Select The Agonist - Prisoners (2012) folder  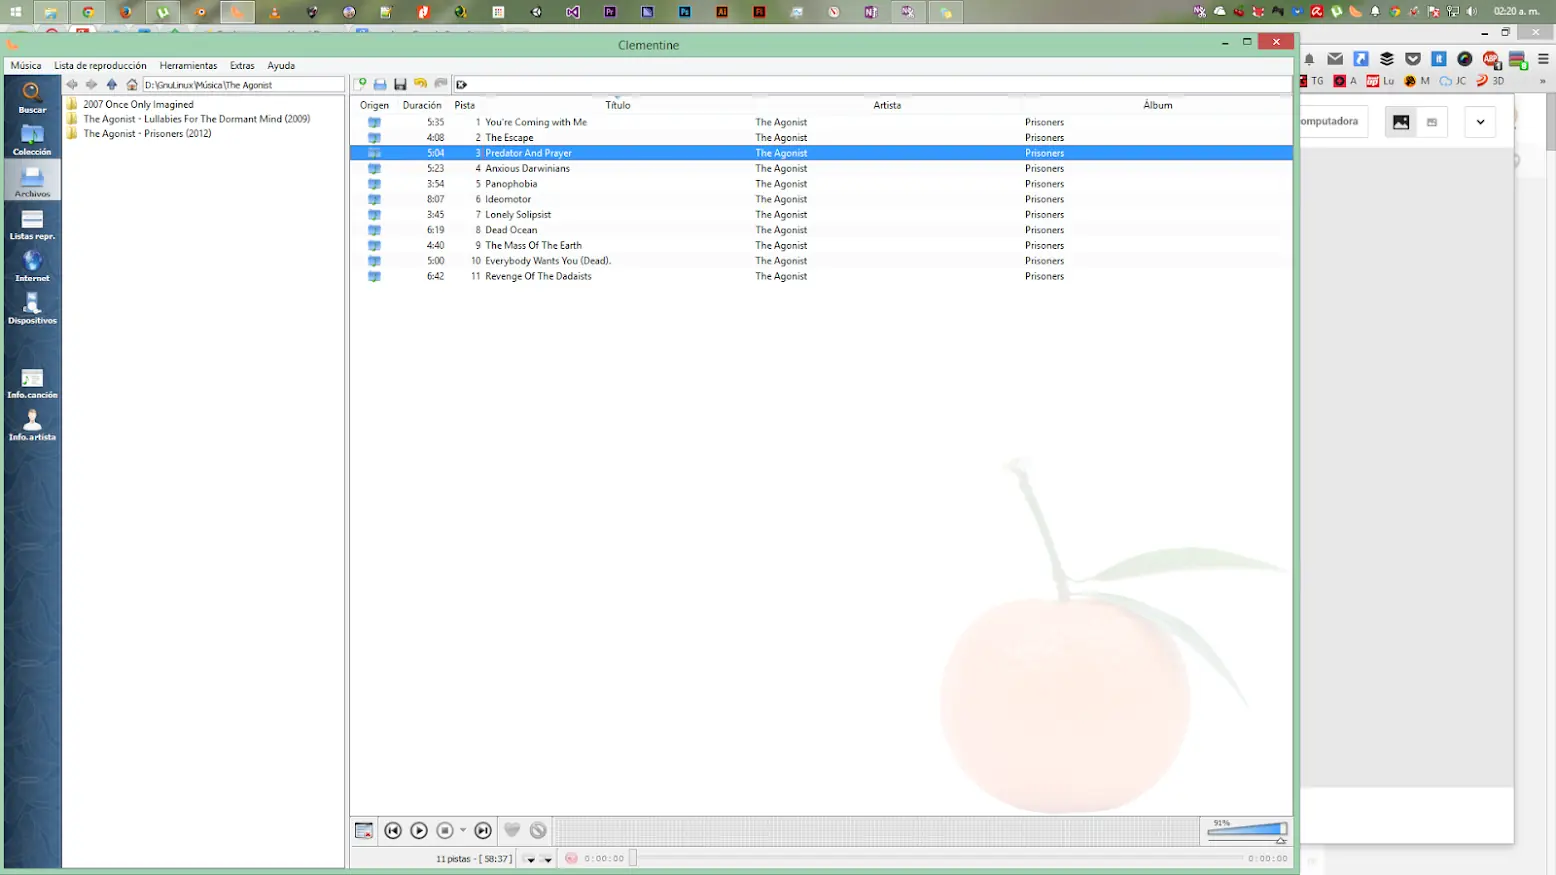coord(147,133)
